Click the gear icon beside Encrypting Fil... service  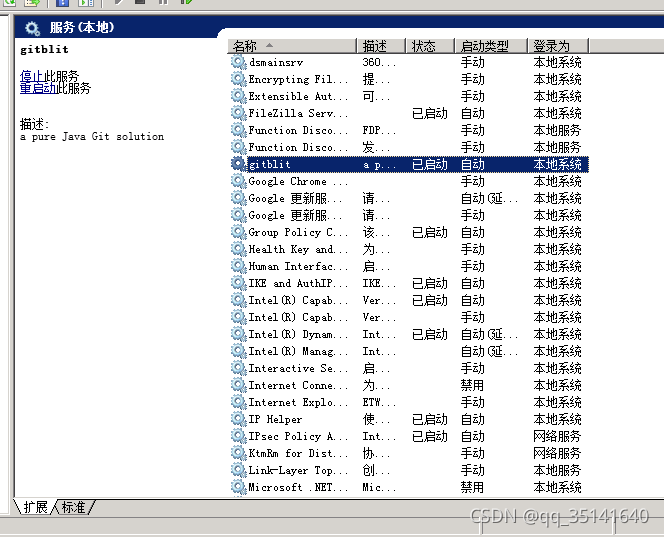coord(238,79)
